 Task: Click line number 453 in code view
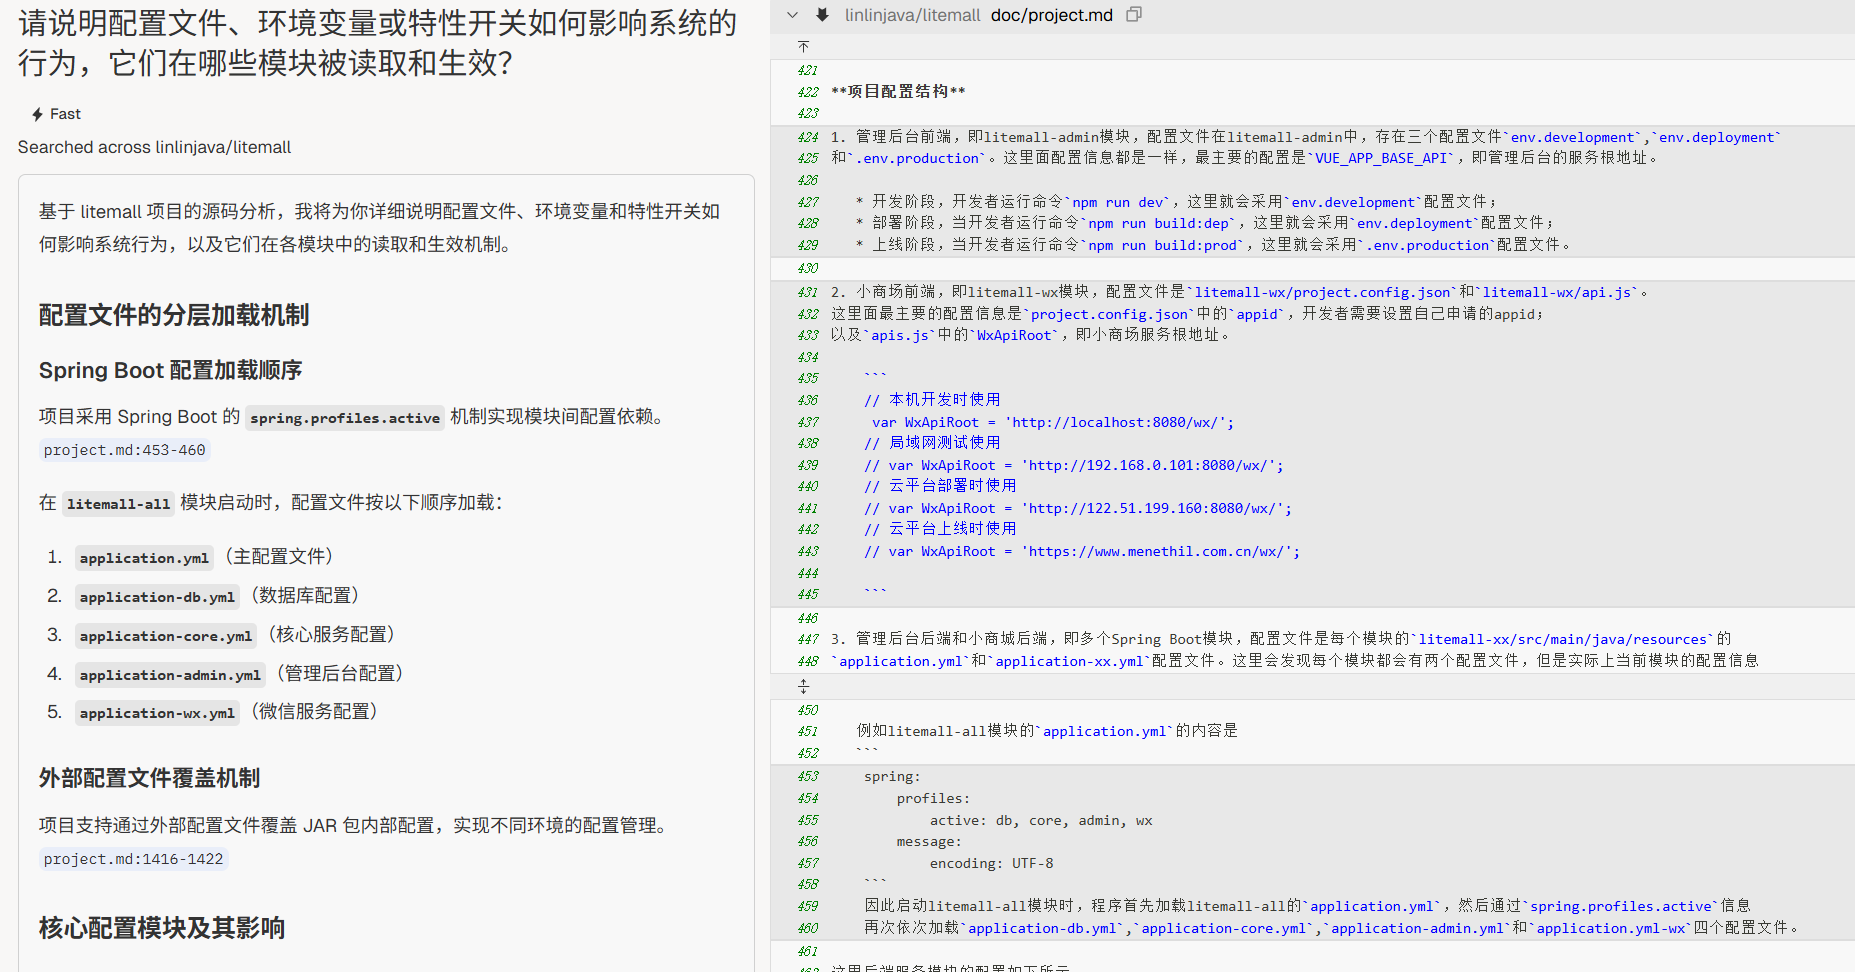pyautogui.click(x=807, y=777)
